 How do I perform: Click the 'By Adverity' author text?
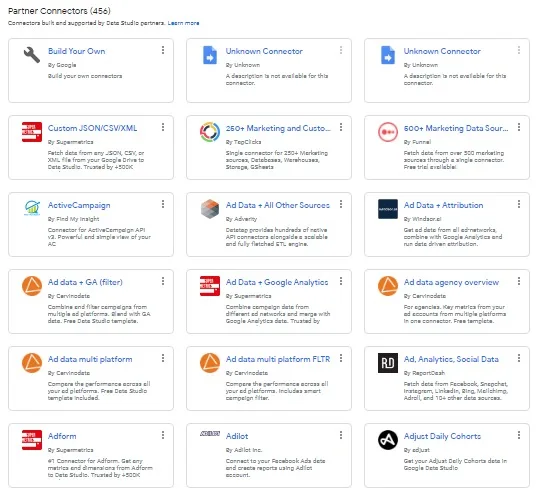click(x=241, y=219)
